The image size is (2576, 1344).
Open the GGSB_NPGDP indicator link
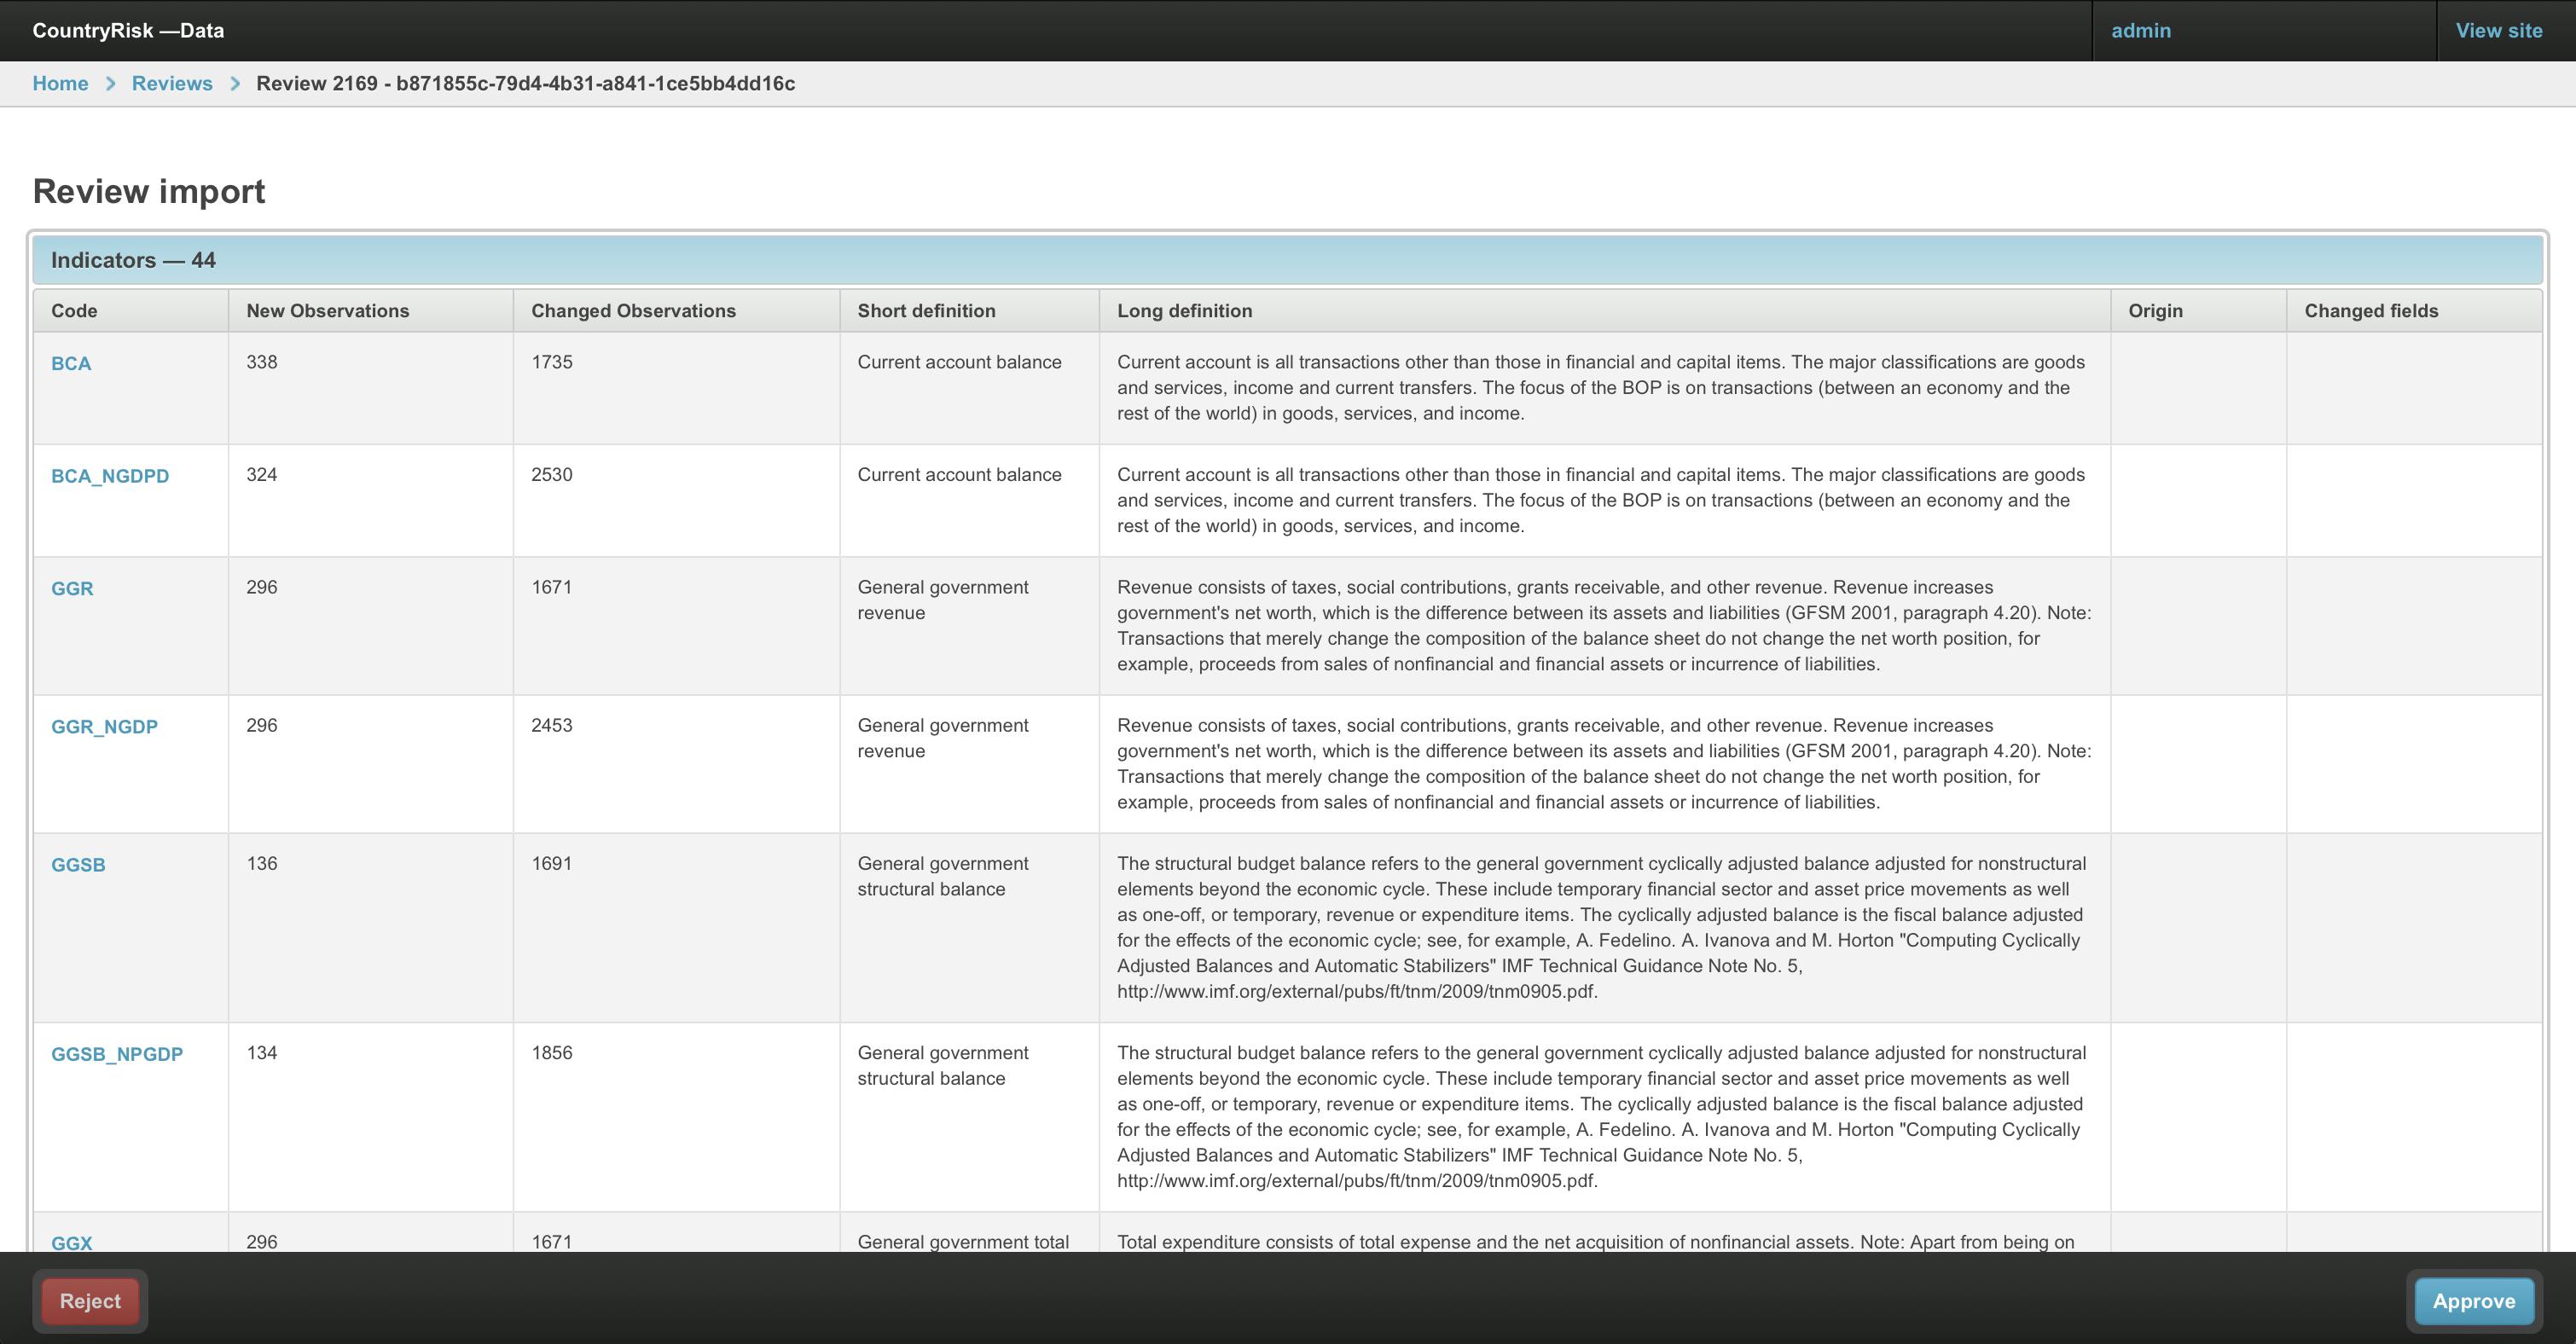(117, 1053)
